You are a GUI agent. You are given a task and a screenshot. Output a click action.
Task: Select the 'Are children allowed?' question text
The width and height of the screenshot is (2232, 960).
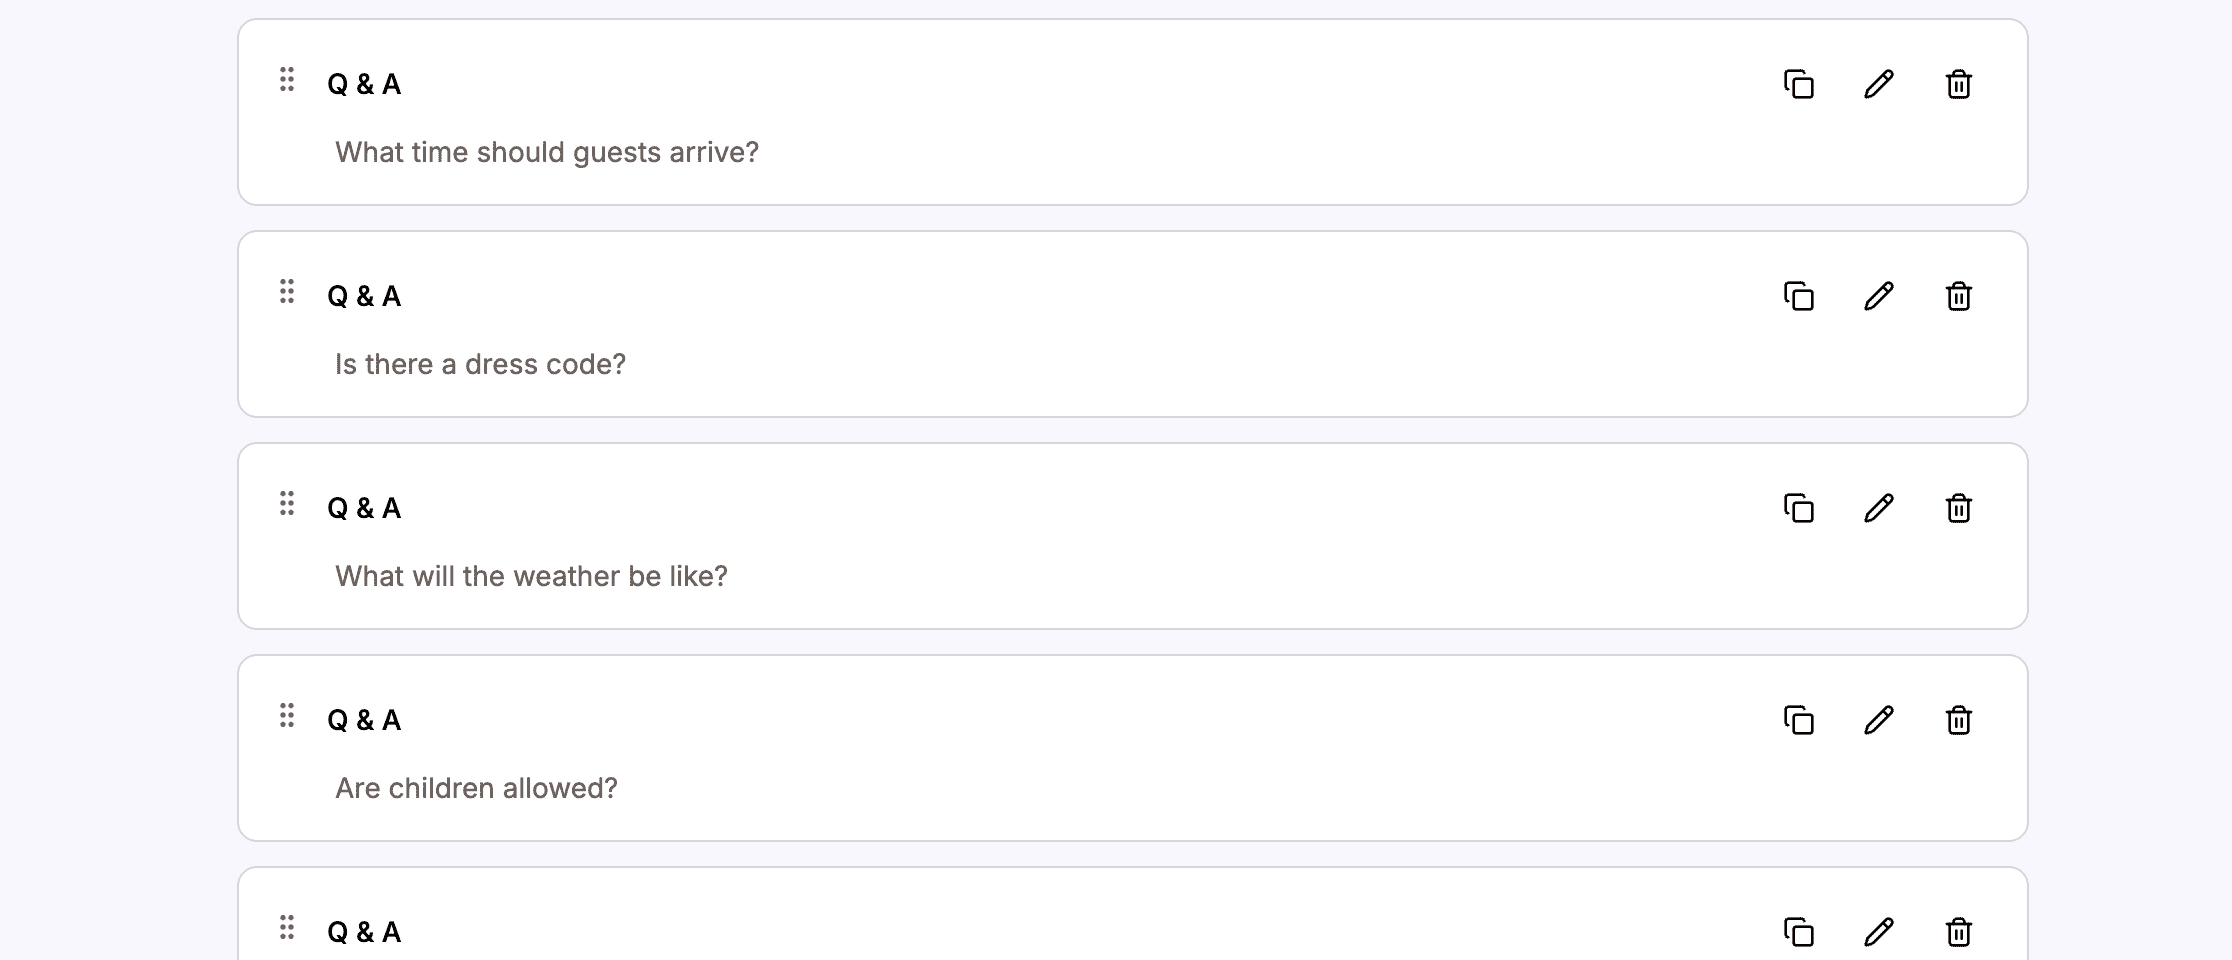(x=476, y=788)
